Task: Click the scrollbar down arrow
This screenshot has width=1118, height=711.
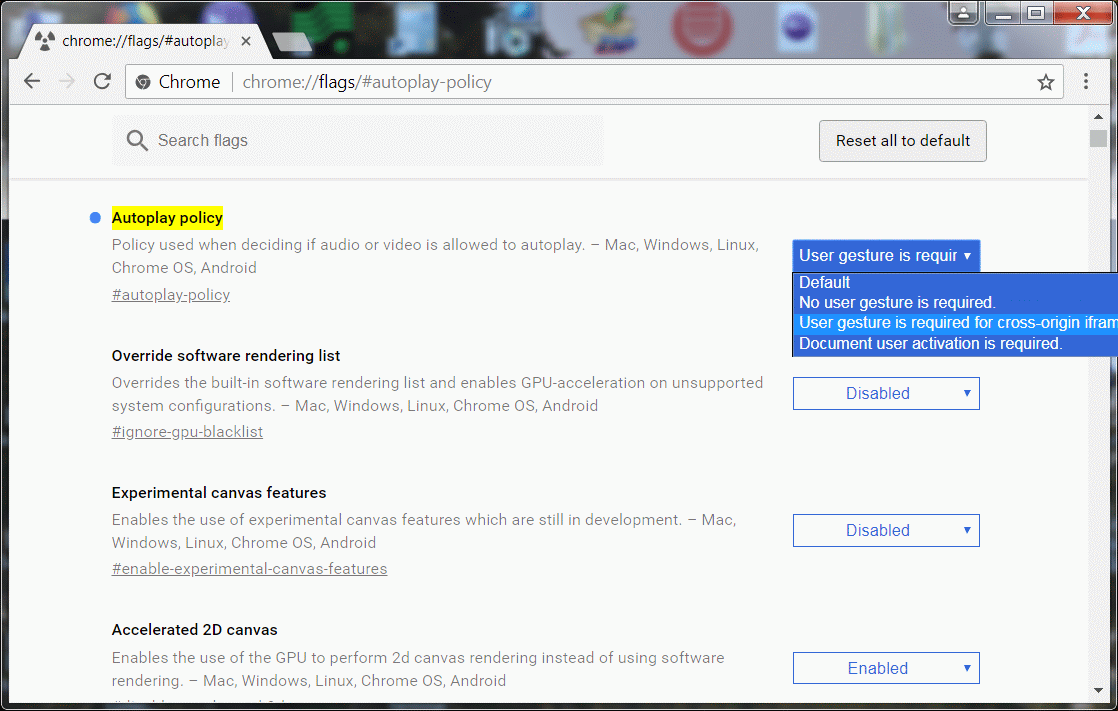Action: point(1098,690)
